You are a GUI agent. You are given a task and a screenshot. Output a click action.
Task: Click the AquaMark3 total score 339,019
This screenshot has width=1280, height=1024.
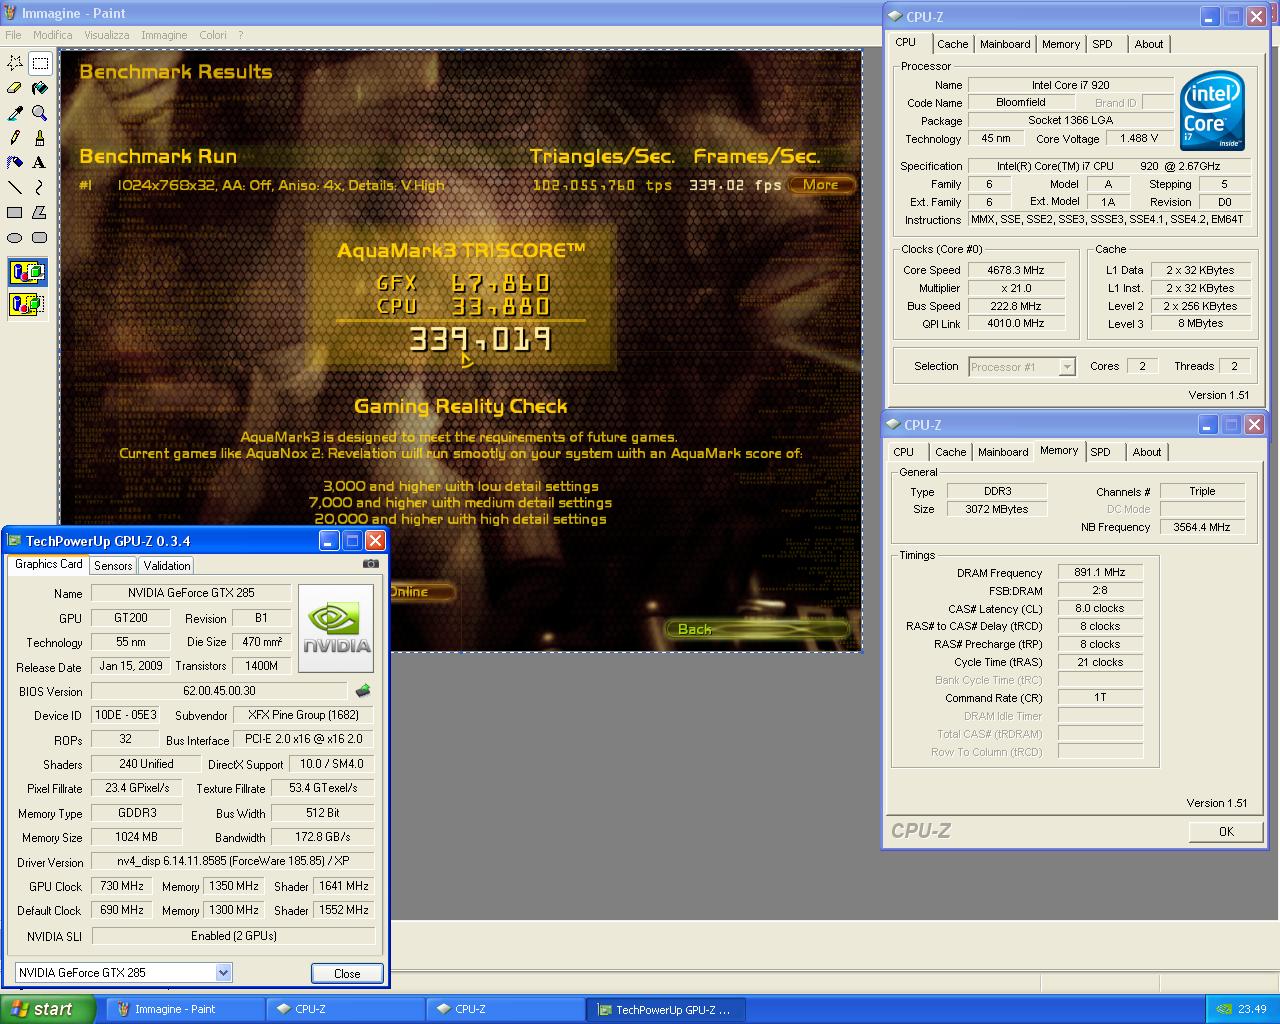click(481, 340)
